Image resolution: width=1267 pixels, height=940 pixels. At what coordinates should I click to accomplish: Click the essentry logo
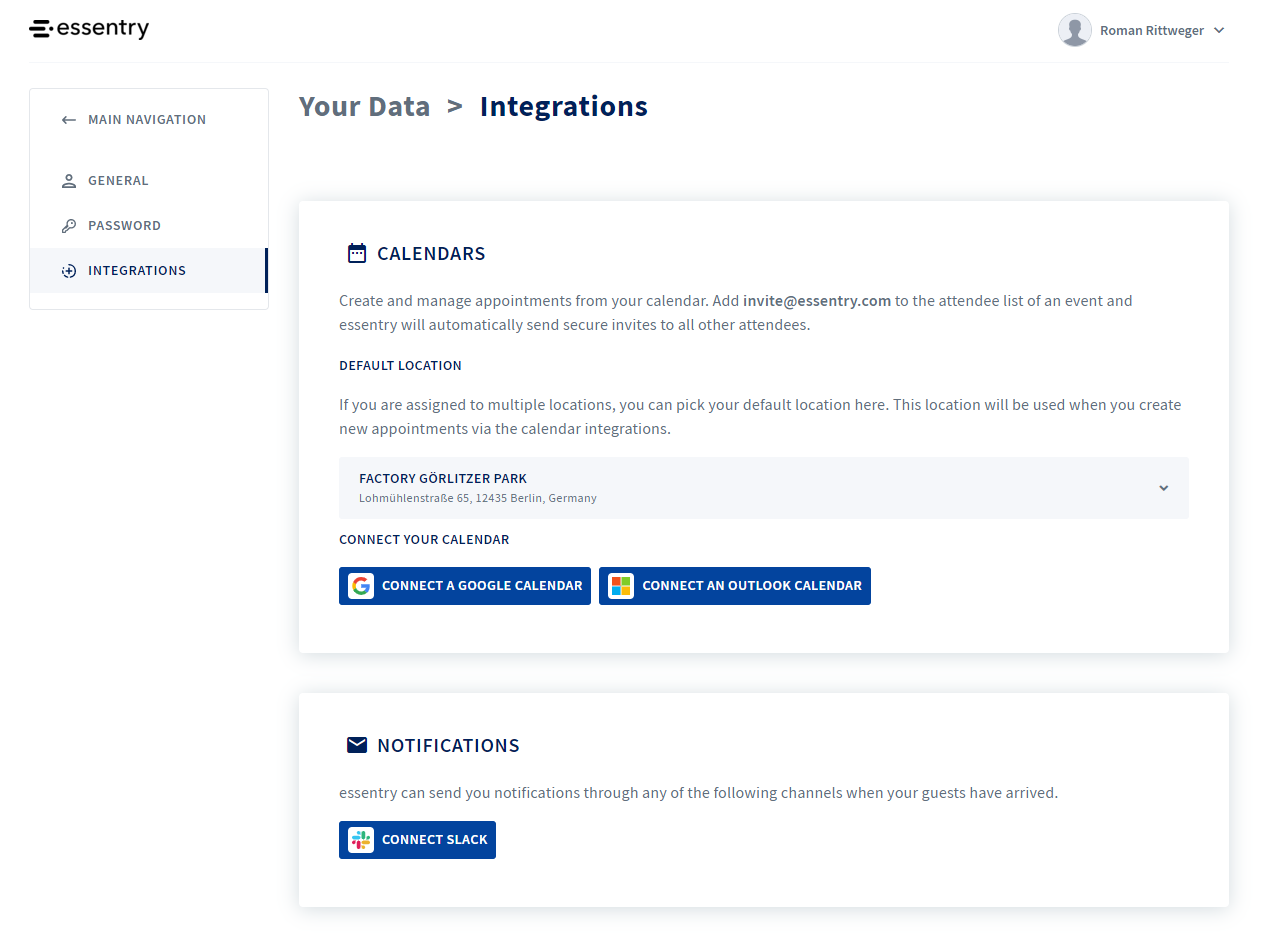(89, 29)
